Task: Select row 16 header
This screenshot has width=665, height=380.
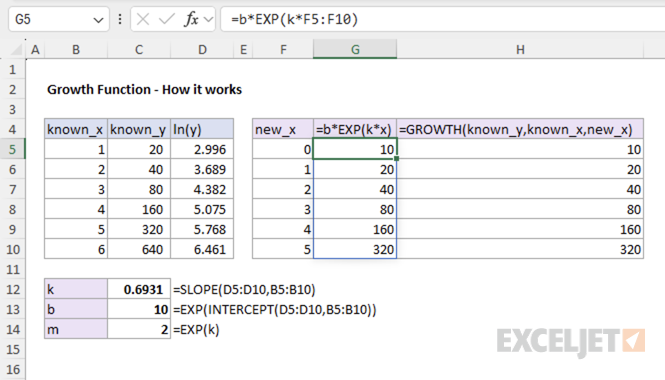Action: [13, 369]
